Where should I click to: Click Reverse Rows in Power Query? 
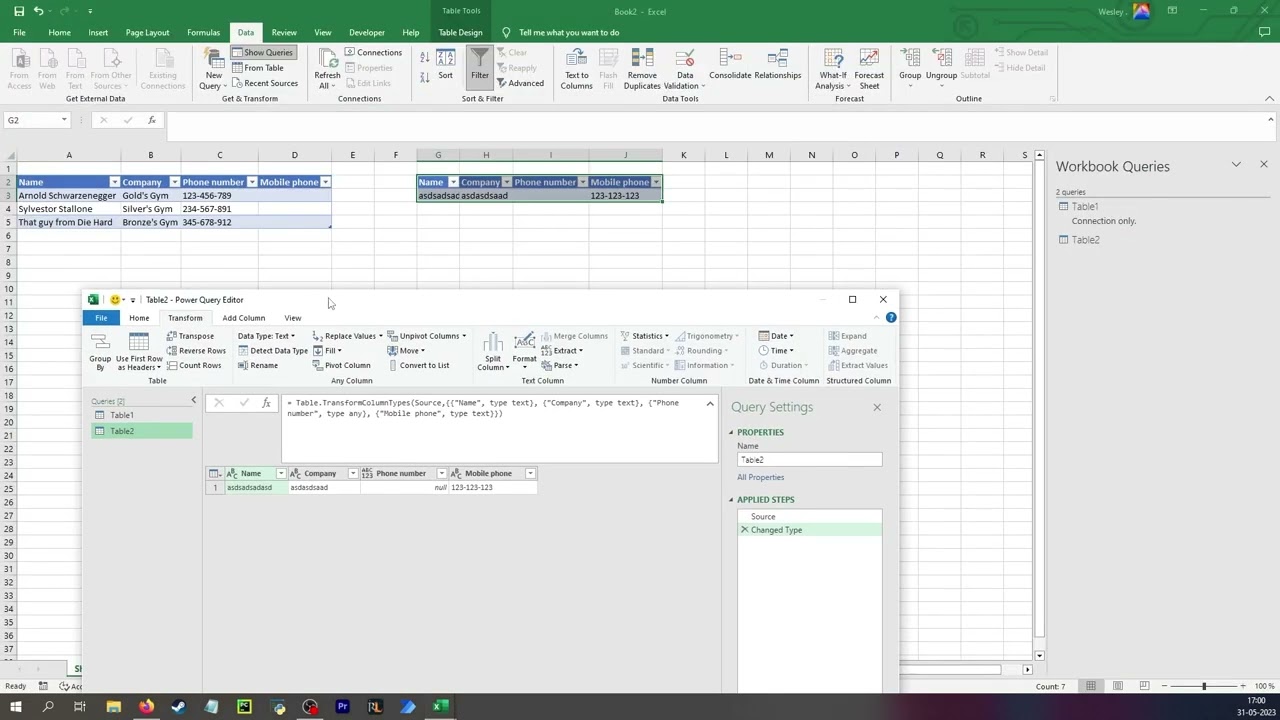pos(196,351)
